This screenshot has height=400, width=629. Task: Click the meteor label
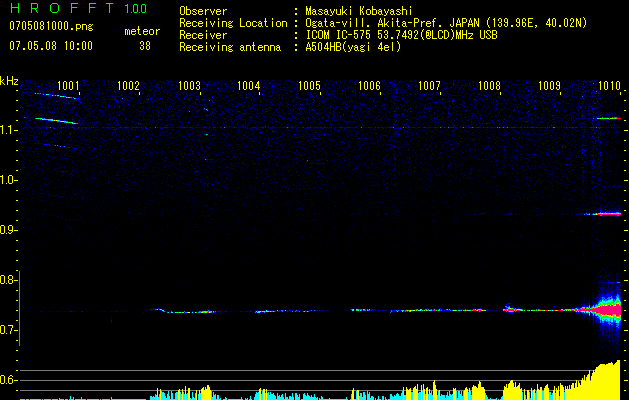click(x=142, y=31)
